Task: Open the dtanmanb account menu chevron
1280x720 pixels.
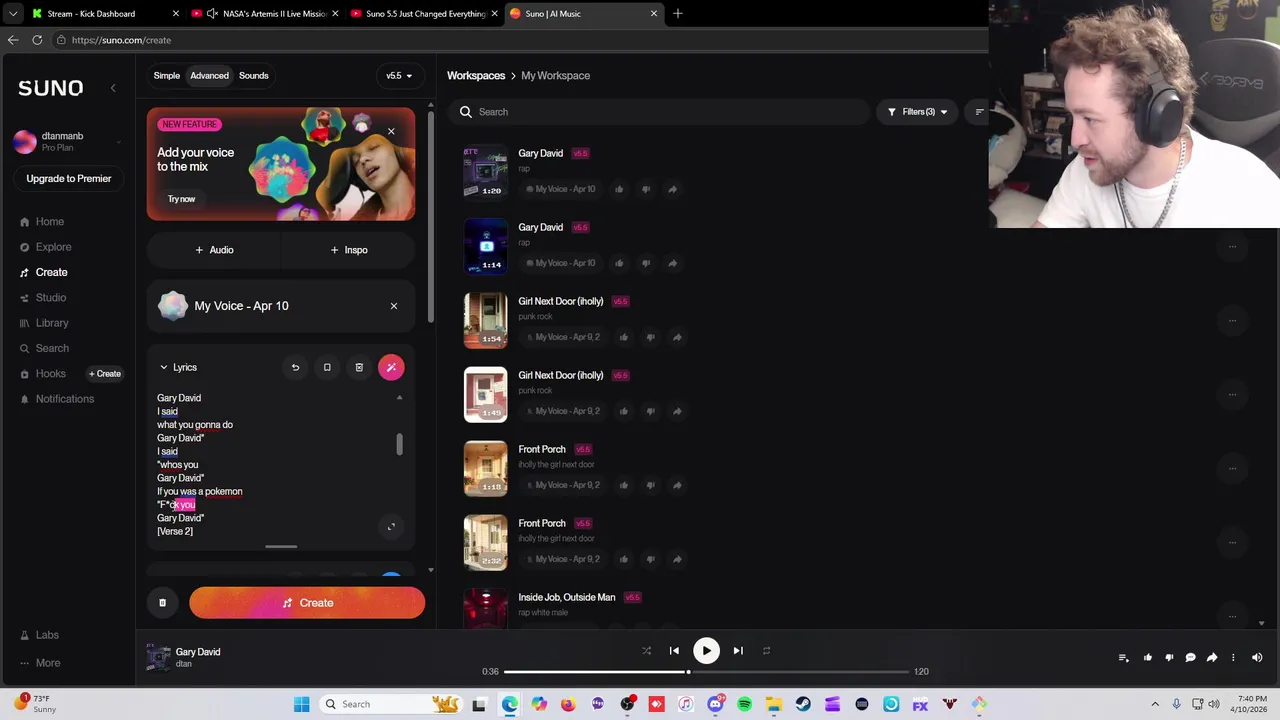Action: point(119,142)
